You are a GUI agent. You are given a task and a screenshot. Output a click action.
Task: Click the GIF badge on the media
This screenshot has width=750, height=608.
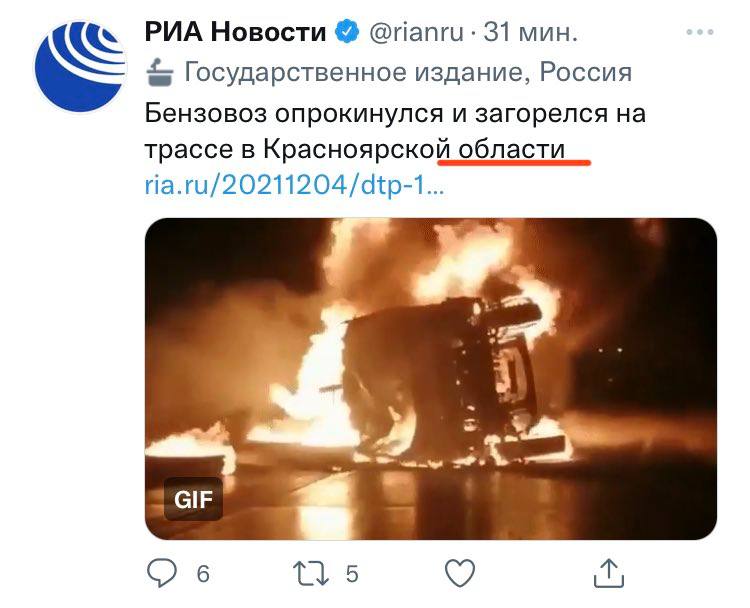point(193,499)
